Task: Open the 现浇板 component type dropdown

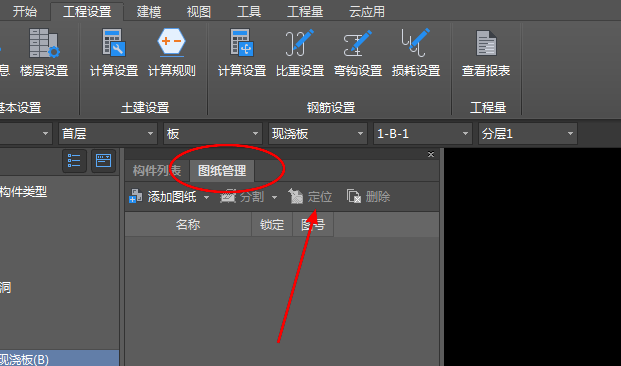Action: click(x=318, y=133)
